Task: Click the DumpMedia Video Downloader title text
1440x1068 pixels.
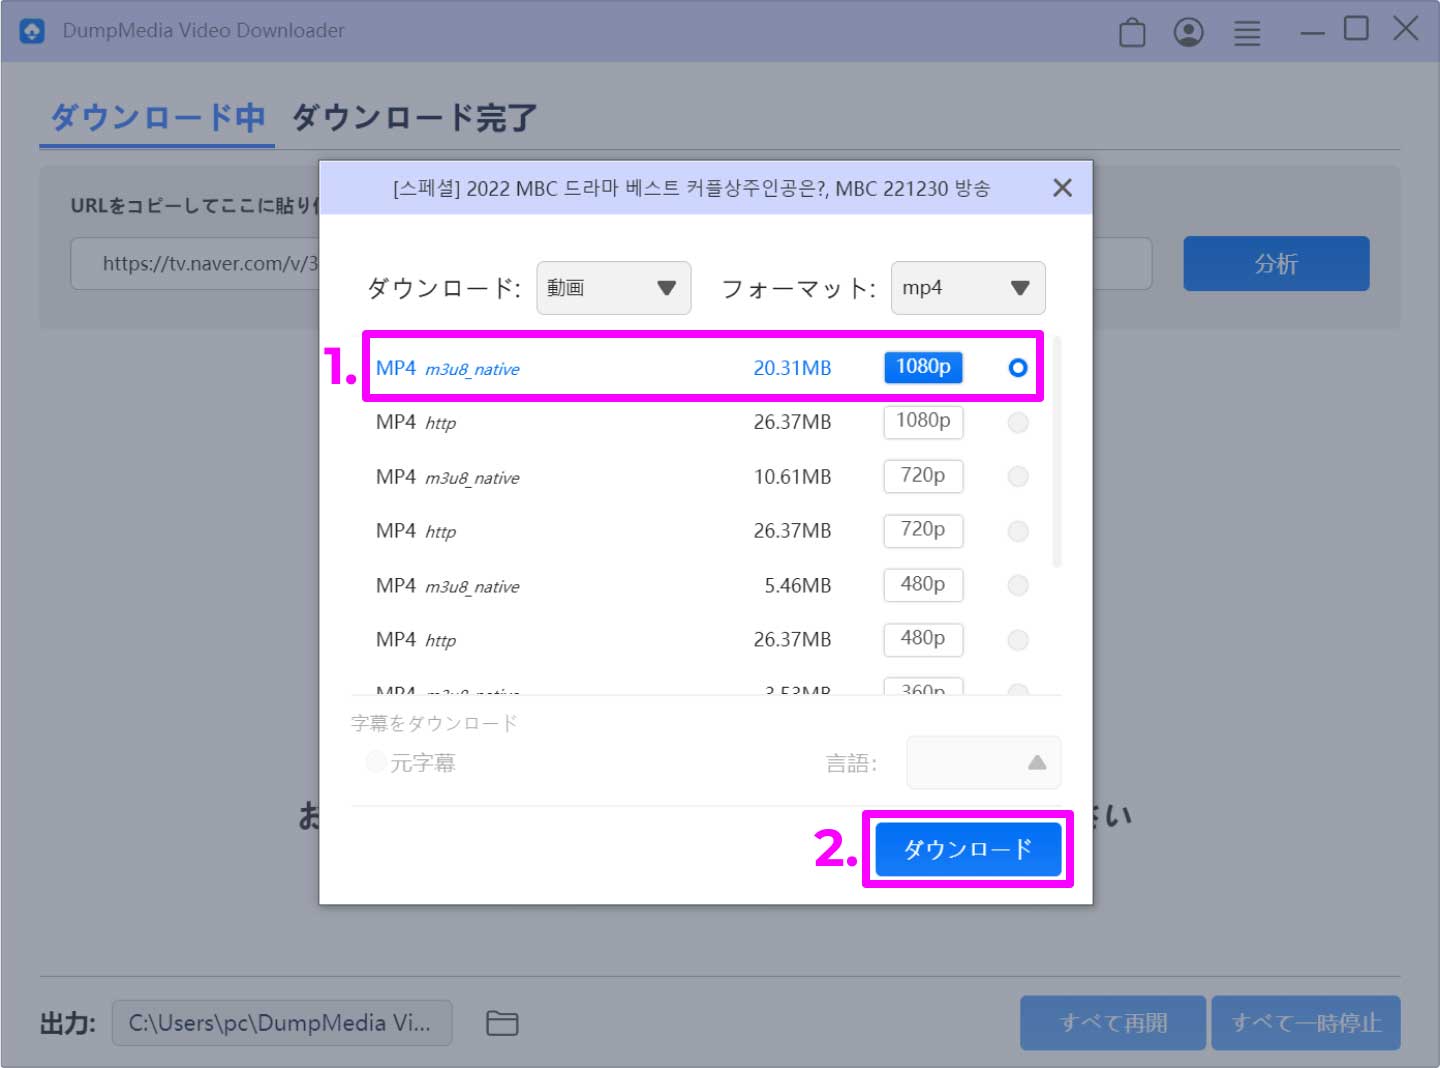Action: (203, 31)
